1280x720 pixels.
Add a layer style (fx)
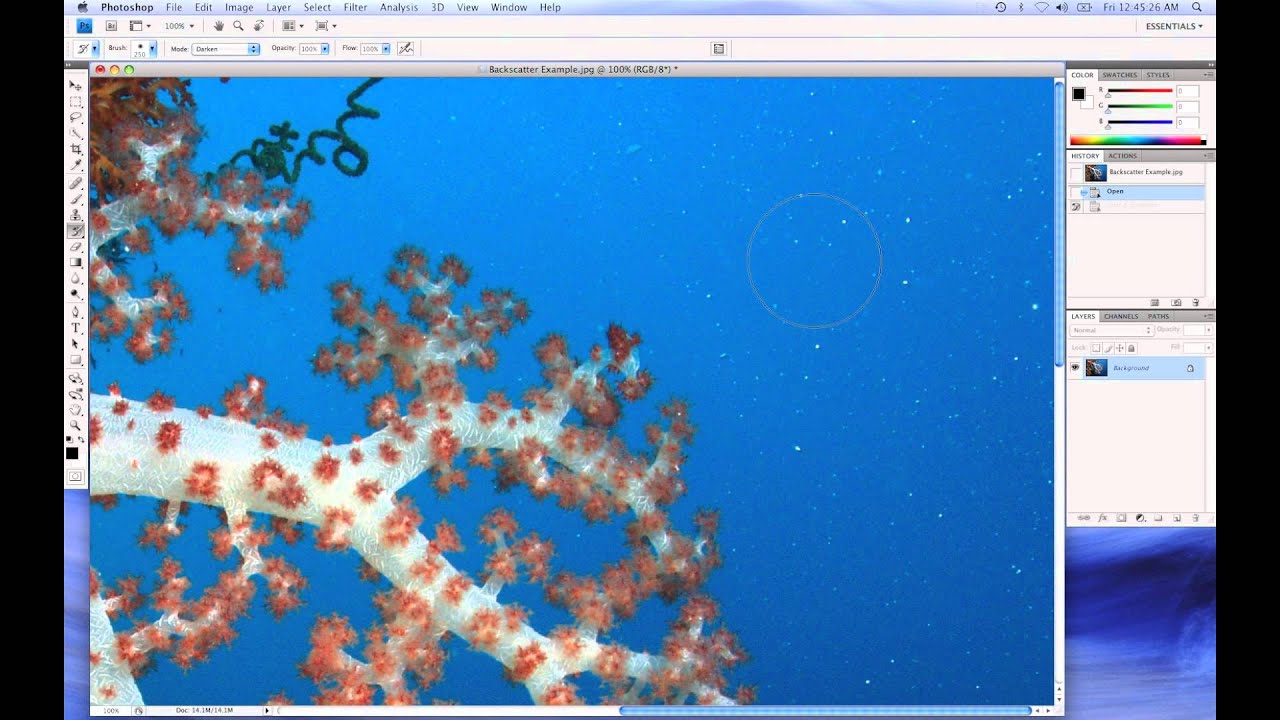tap(1103, 518)
